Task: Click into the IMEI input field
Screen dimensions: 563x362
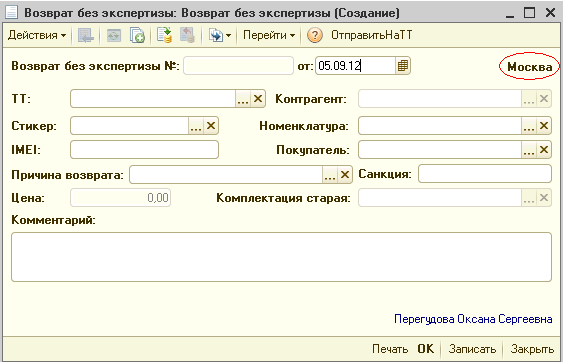Action: point(144,149)
